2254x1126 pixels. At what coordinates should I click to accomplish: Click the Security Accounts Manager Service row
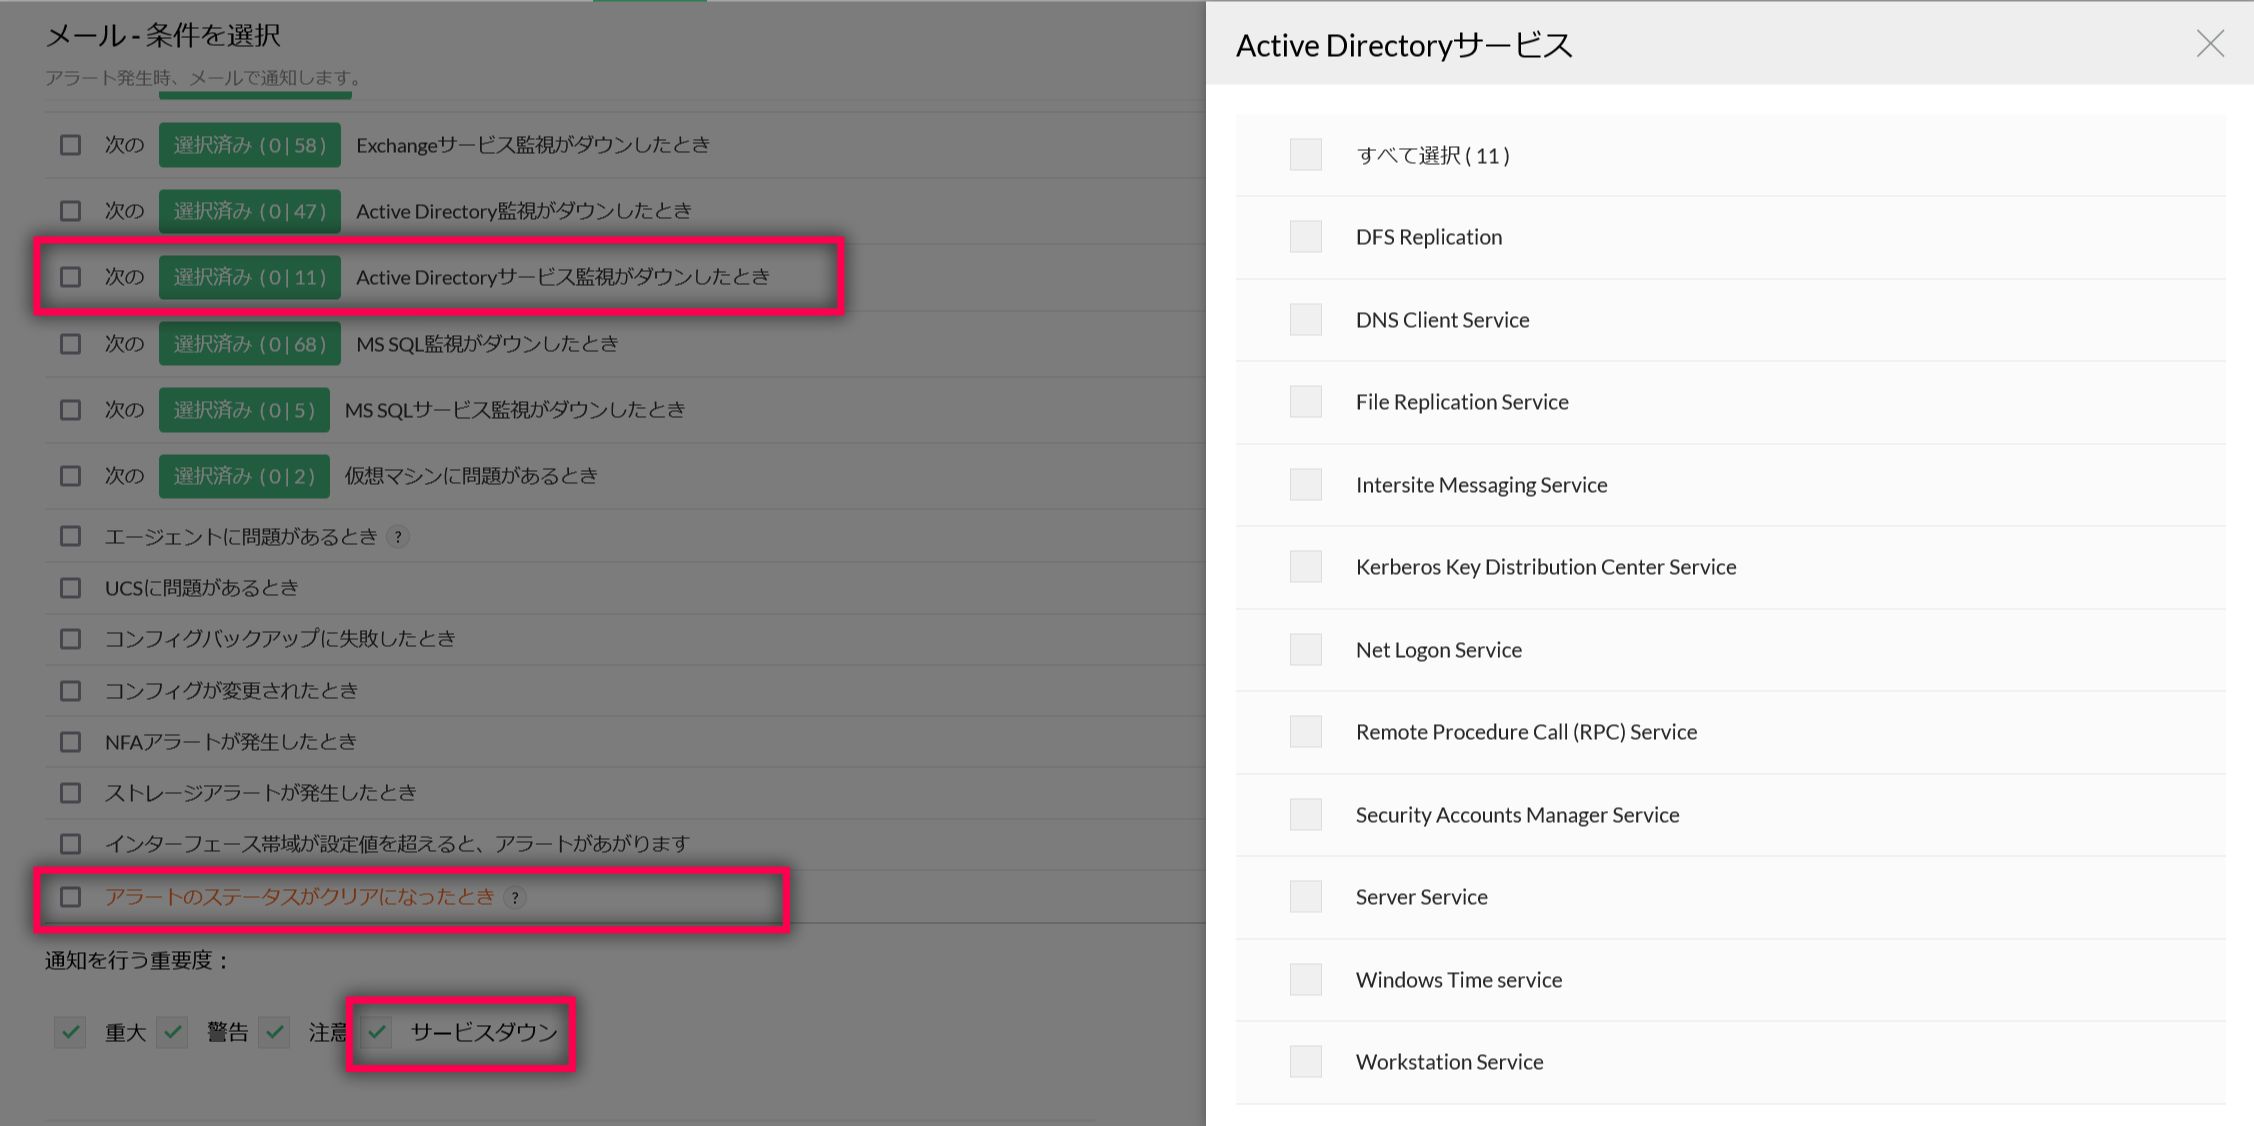click(1516, 815)
